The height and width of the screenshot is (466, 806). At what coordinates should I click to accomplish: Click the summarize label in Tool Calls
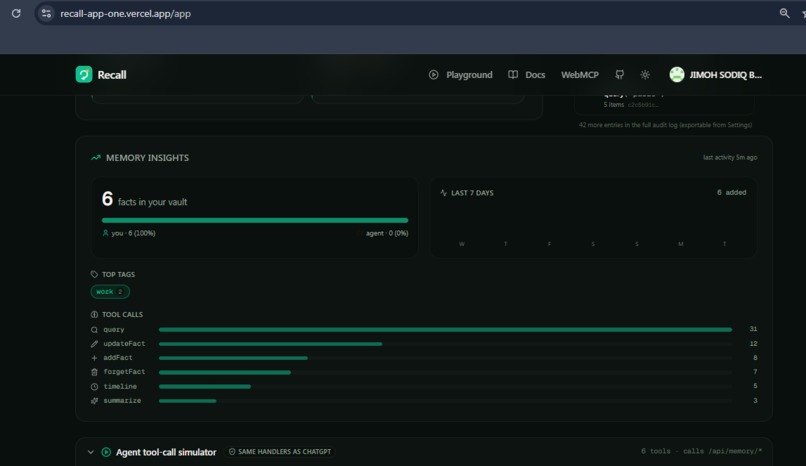tap(122, 400)
